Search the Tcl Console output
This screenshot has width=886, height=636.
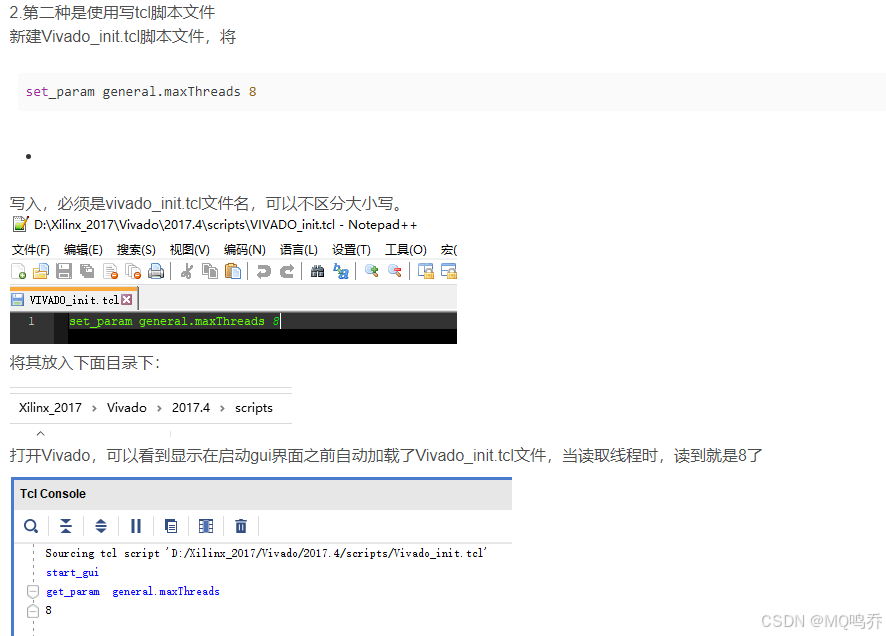30,525
